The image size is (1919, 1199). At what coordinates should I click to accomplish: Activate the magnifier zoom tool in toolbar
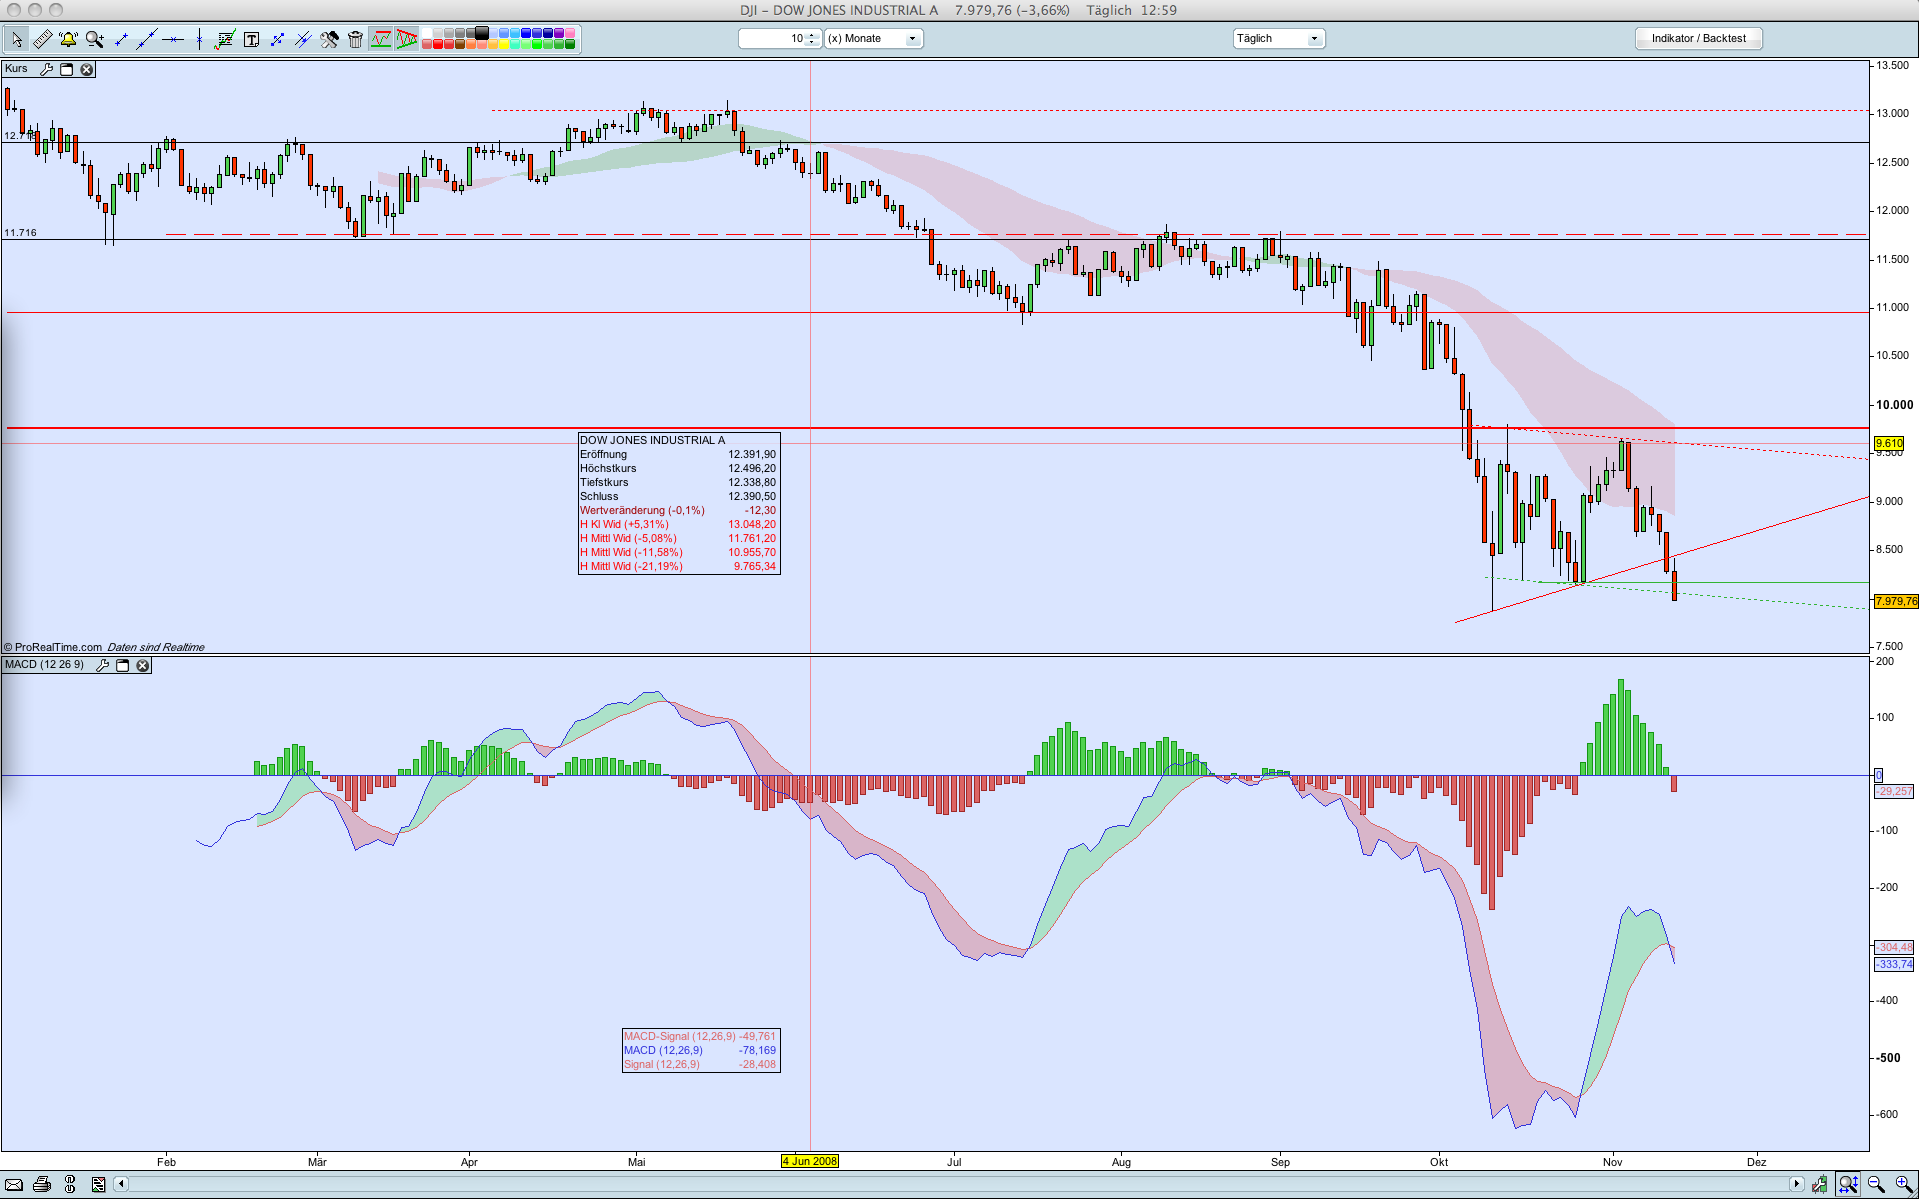coord(95,39)
